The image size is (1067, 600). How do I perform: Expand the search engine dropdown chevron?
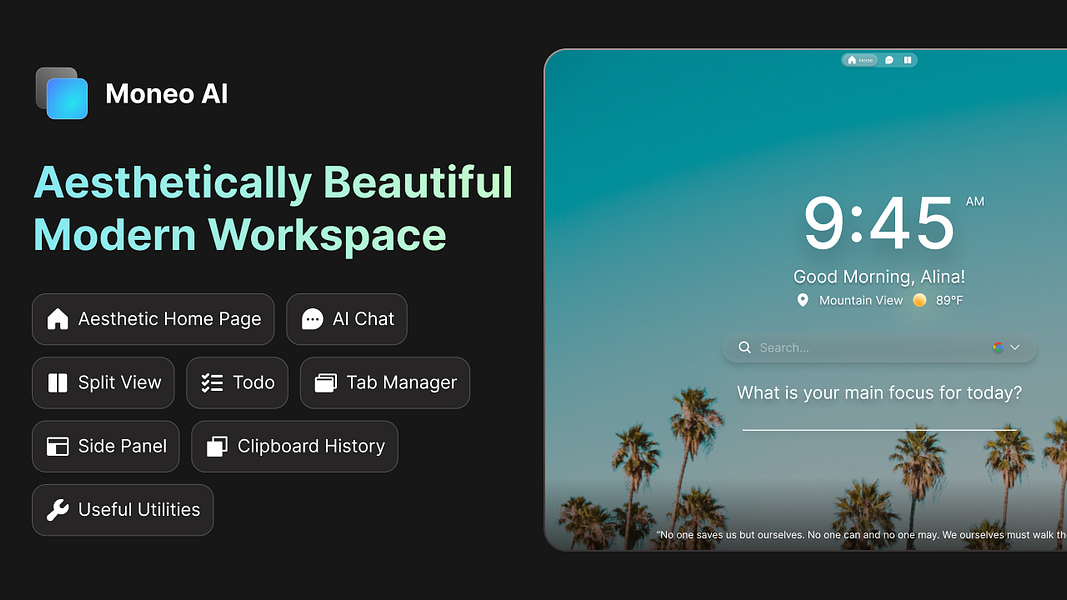tap(1014, 347)
